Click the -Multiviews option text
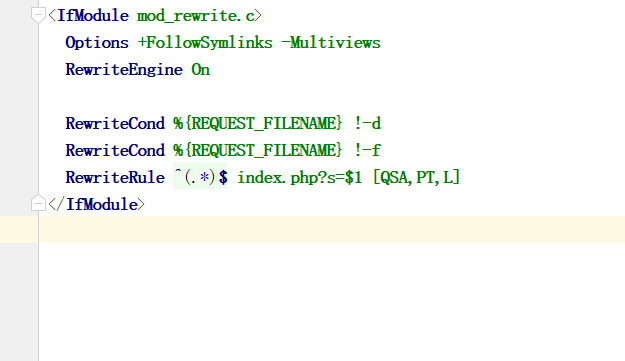625x361 pixels. (331, 43)
